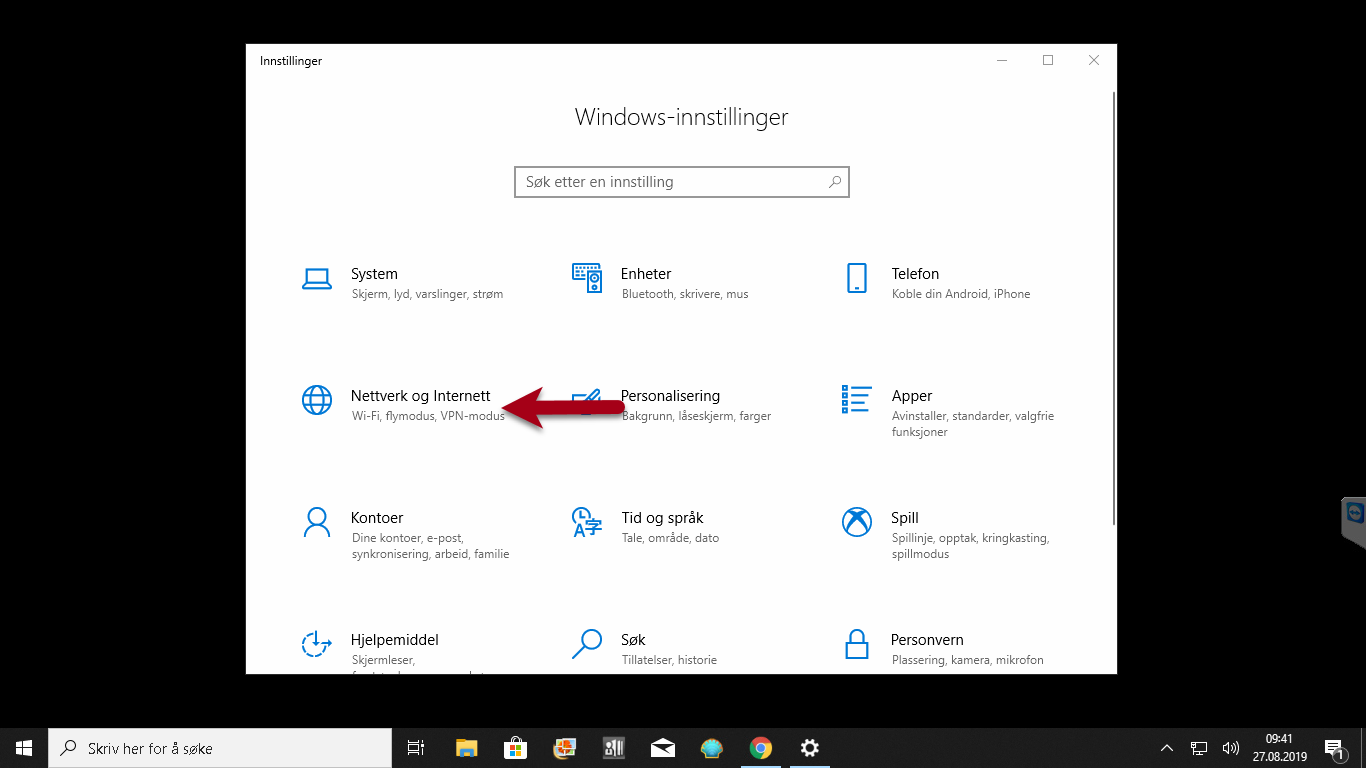Viewport: 1366px width, 768px height.
Task: Show hidden system tray icons
Action: click(x=1167, y=748)
